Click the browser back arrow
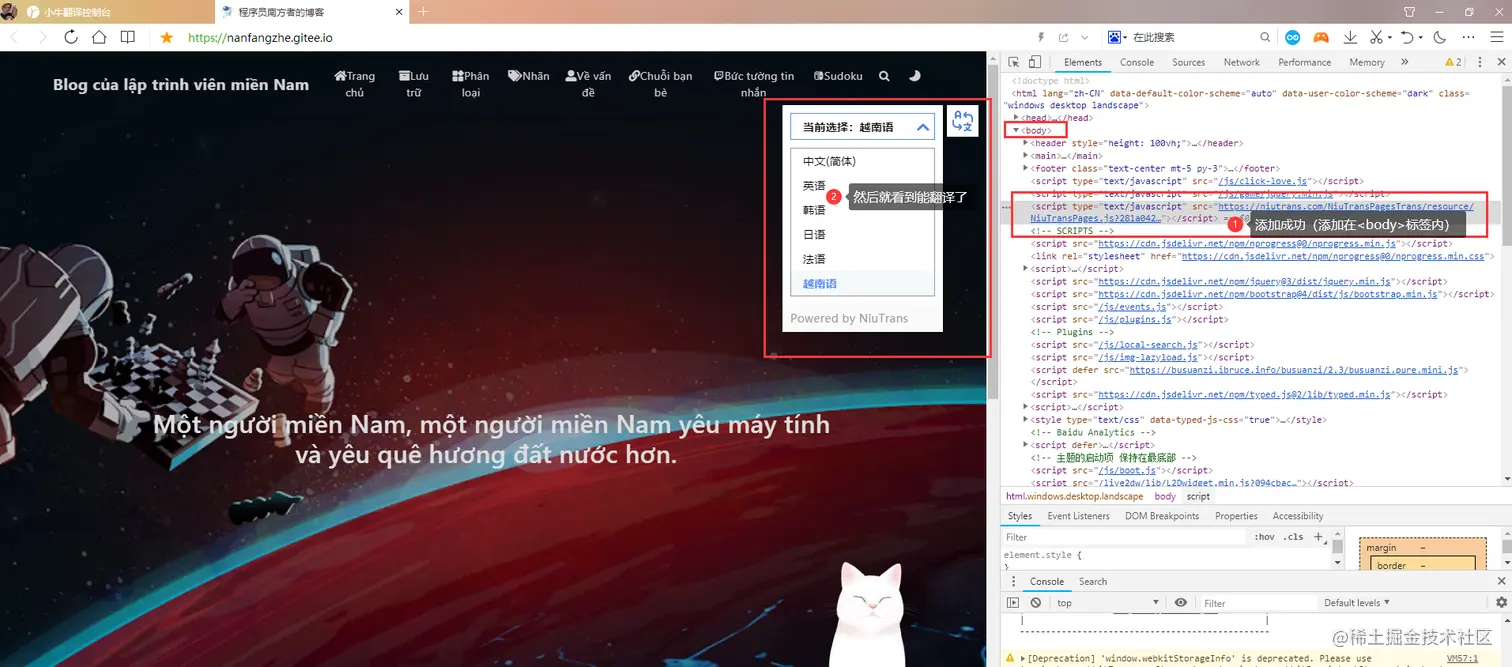Image resolution: width=1512 pixels, height=667 pixels. click(x=15, y=37)
